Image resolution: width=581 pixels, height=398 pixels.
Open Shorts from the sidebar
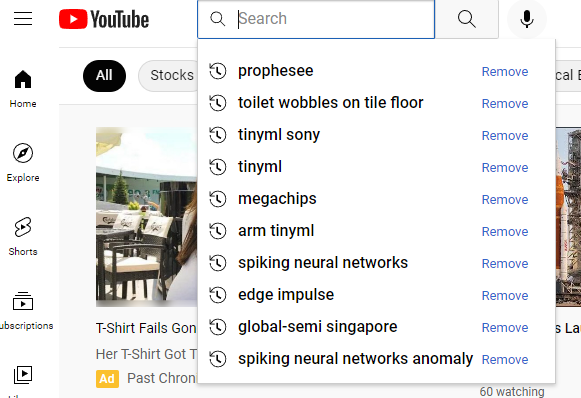[x=23, y=236]
